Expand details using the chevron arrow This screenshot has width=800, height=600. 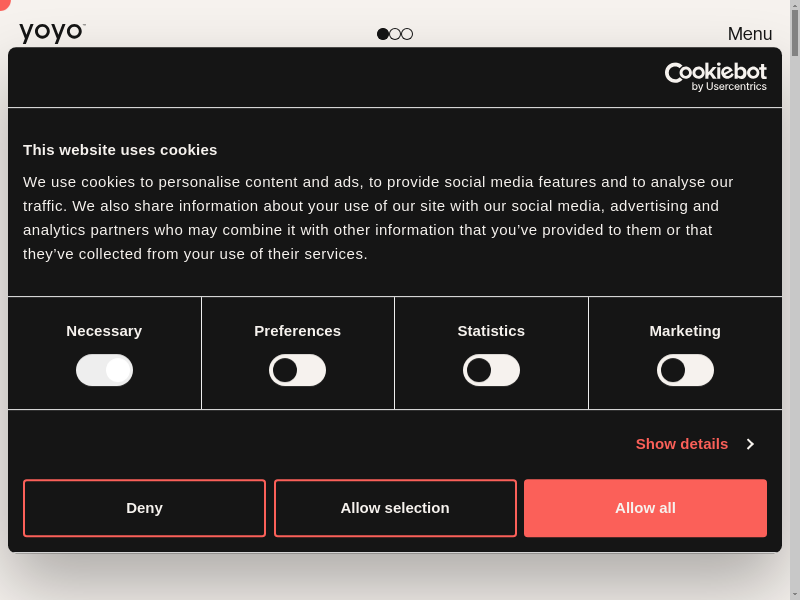[750, 444]
